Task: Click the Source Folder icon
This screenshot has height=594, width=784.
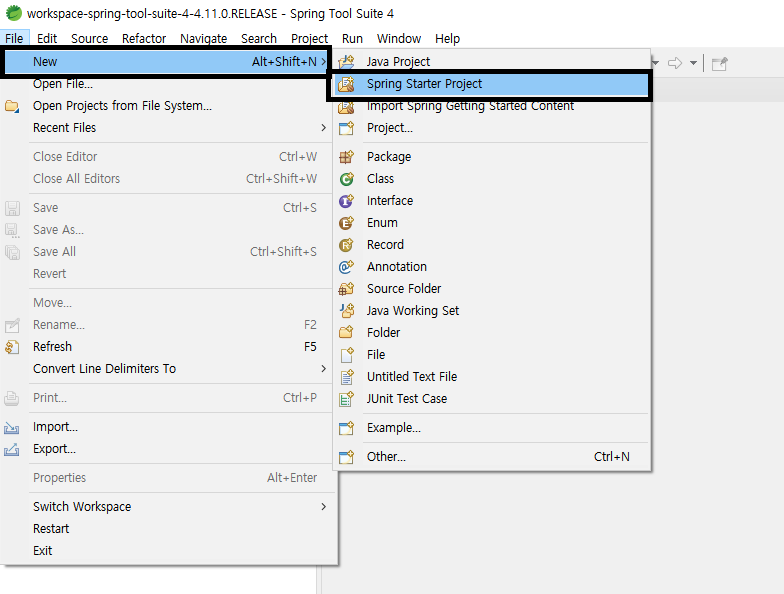Action: point(346,289)
